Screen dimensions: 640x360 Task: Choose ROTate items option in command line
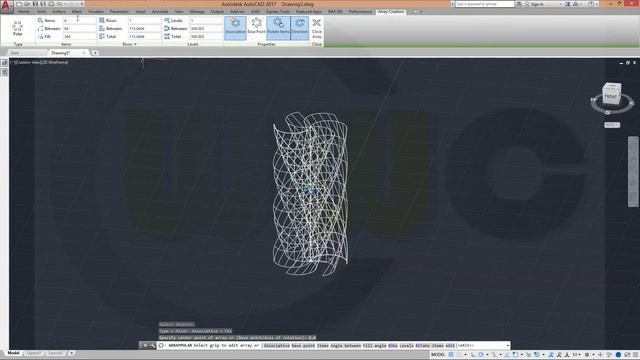click(429, 346)
